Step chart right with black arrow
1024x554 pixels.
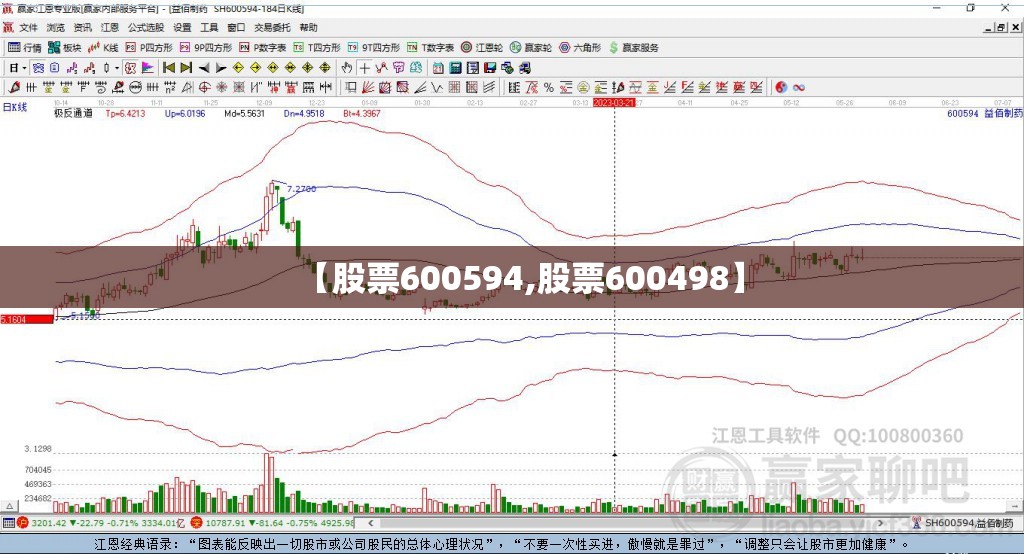221,68
